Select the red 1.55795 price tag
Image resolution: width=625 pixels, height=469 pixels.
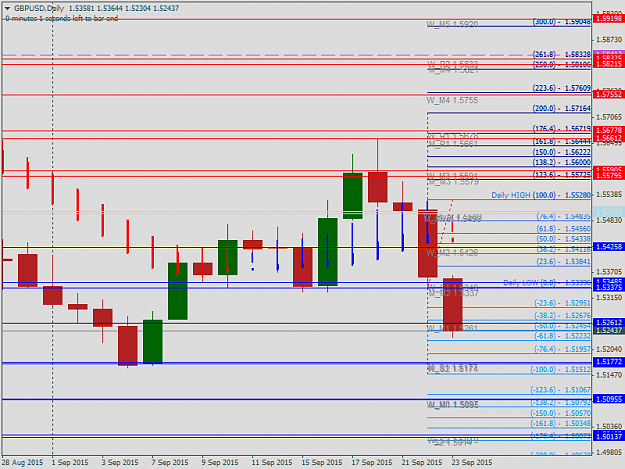(x=608, y=176)
